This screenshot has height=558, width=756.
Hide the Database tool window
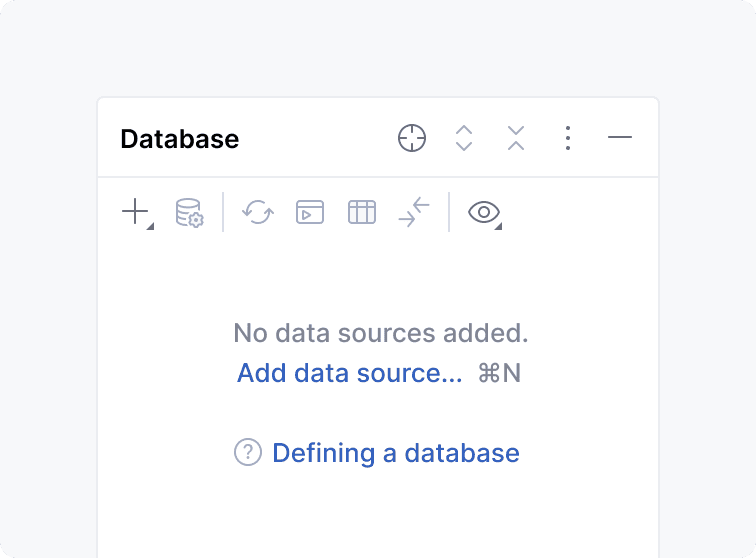[x=620, y=137]
